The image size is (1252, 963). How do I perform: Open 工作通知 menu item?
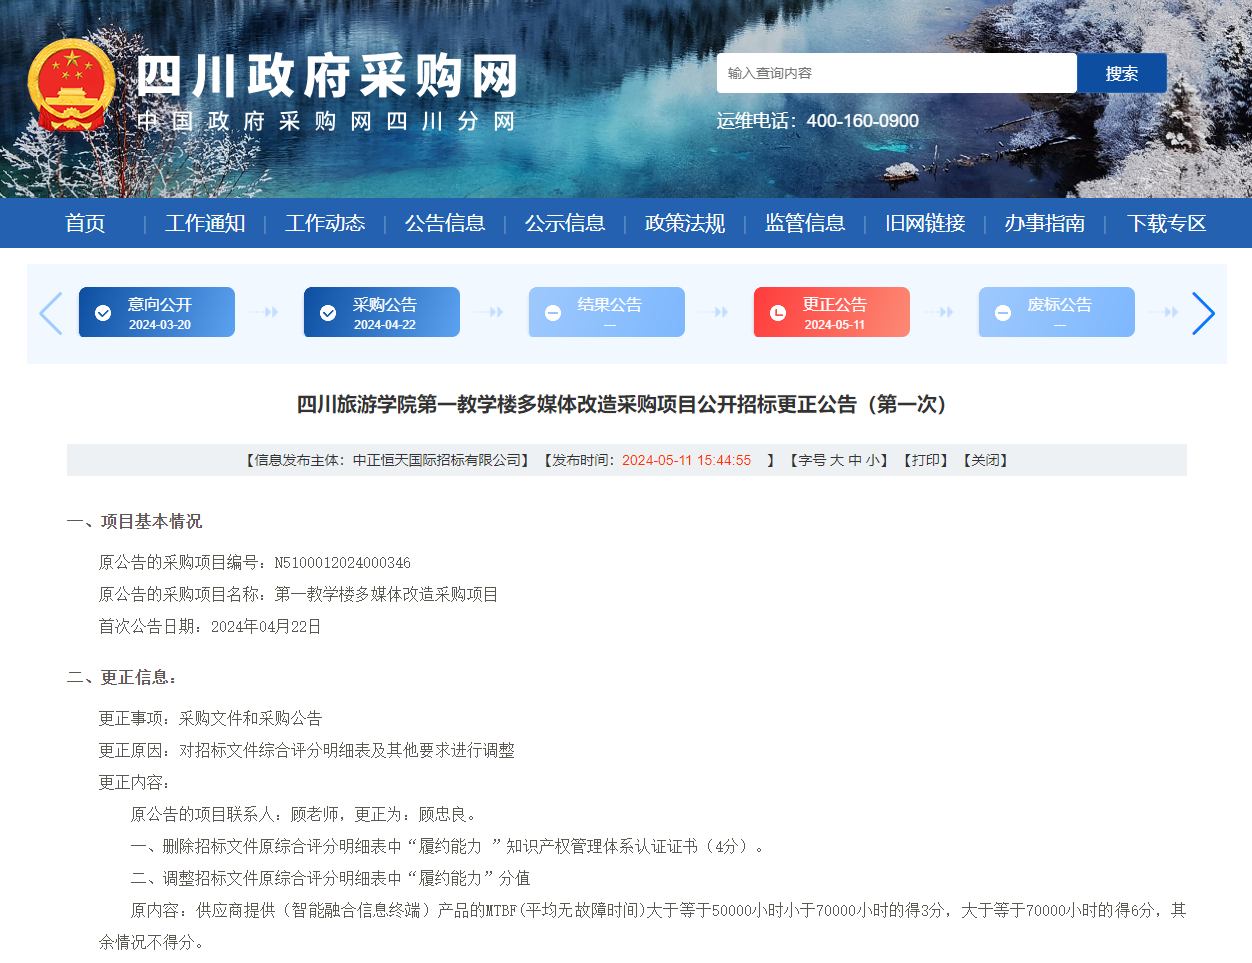(205, 223)
